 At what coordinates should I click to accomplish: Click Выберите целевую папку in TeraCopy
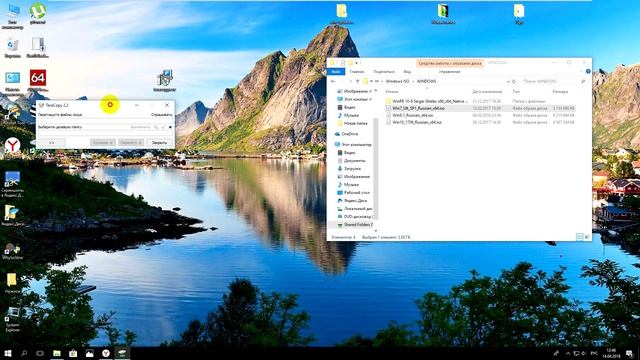click(60, 127)
